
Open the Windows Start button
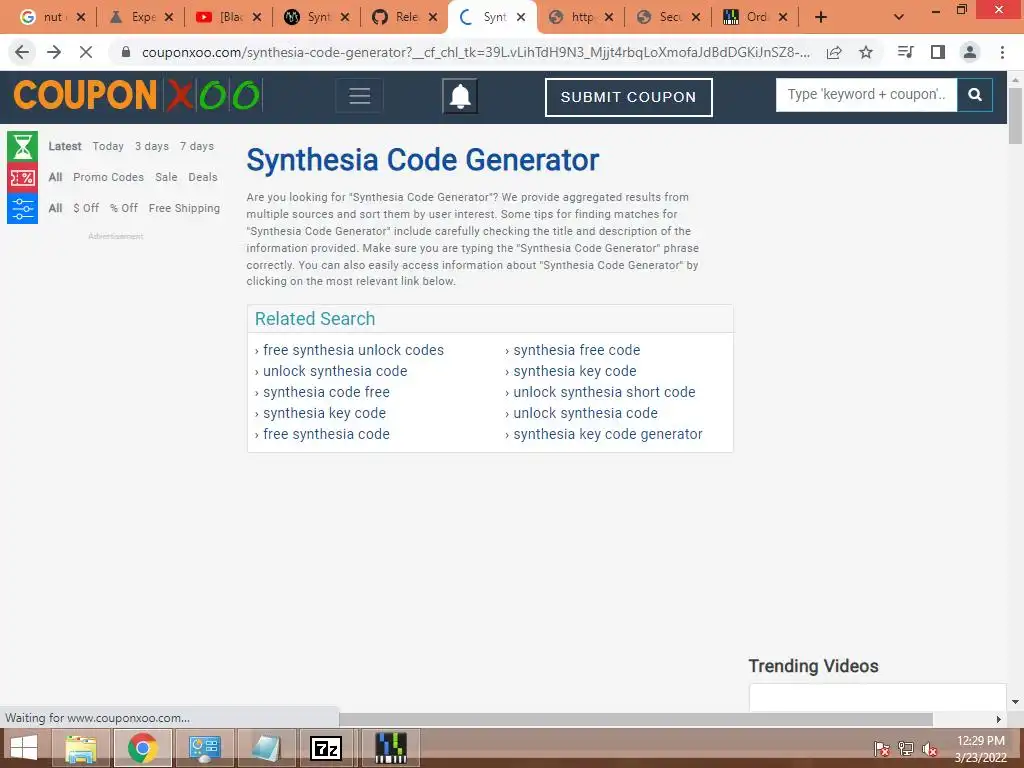point(24,748)
